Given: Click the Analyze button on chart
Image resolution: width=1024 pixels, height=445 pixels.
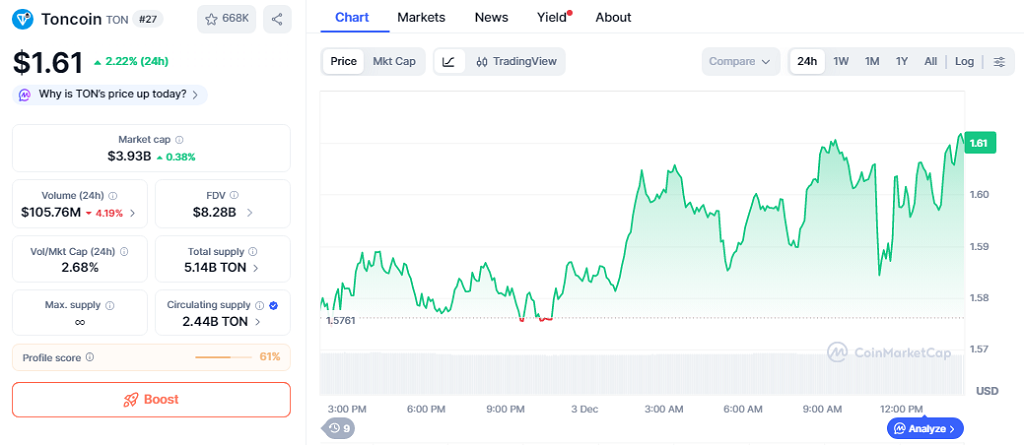Looking at the screenshot, I should point(925,428).
